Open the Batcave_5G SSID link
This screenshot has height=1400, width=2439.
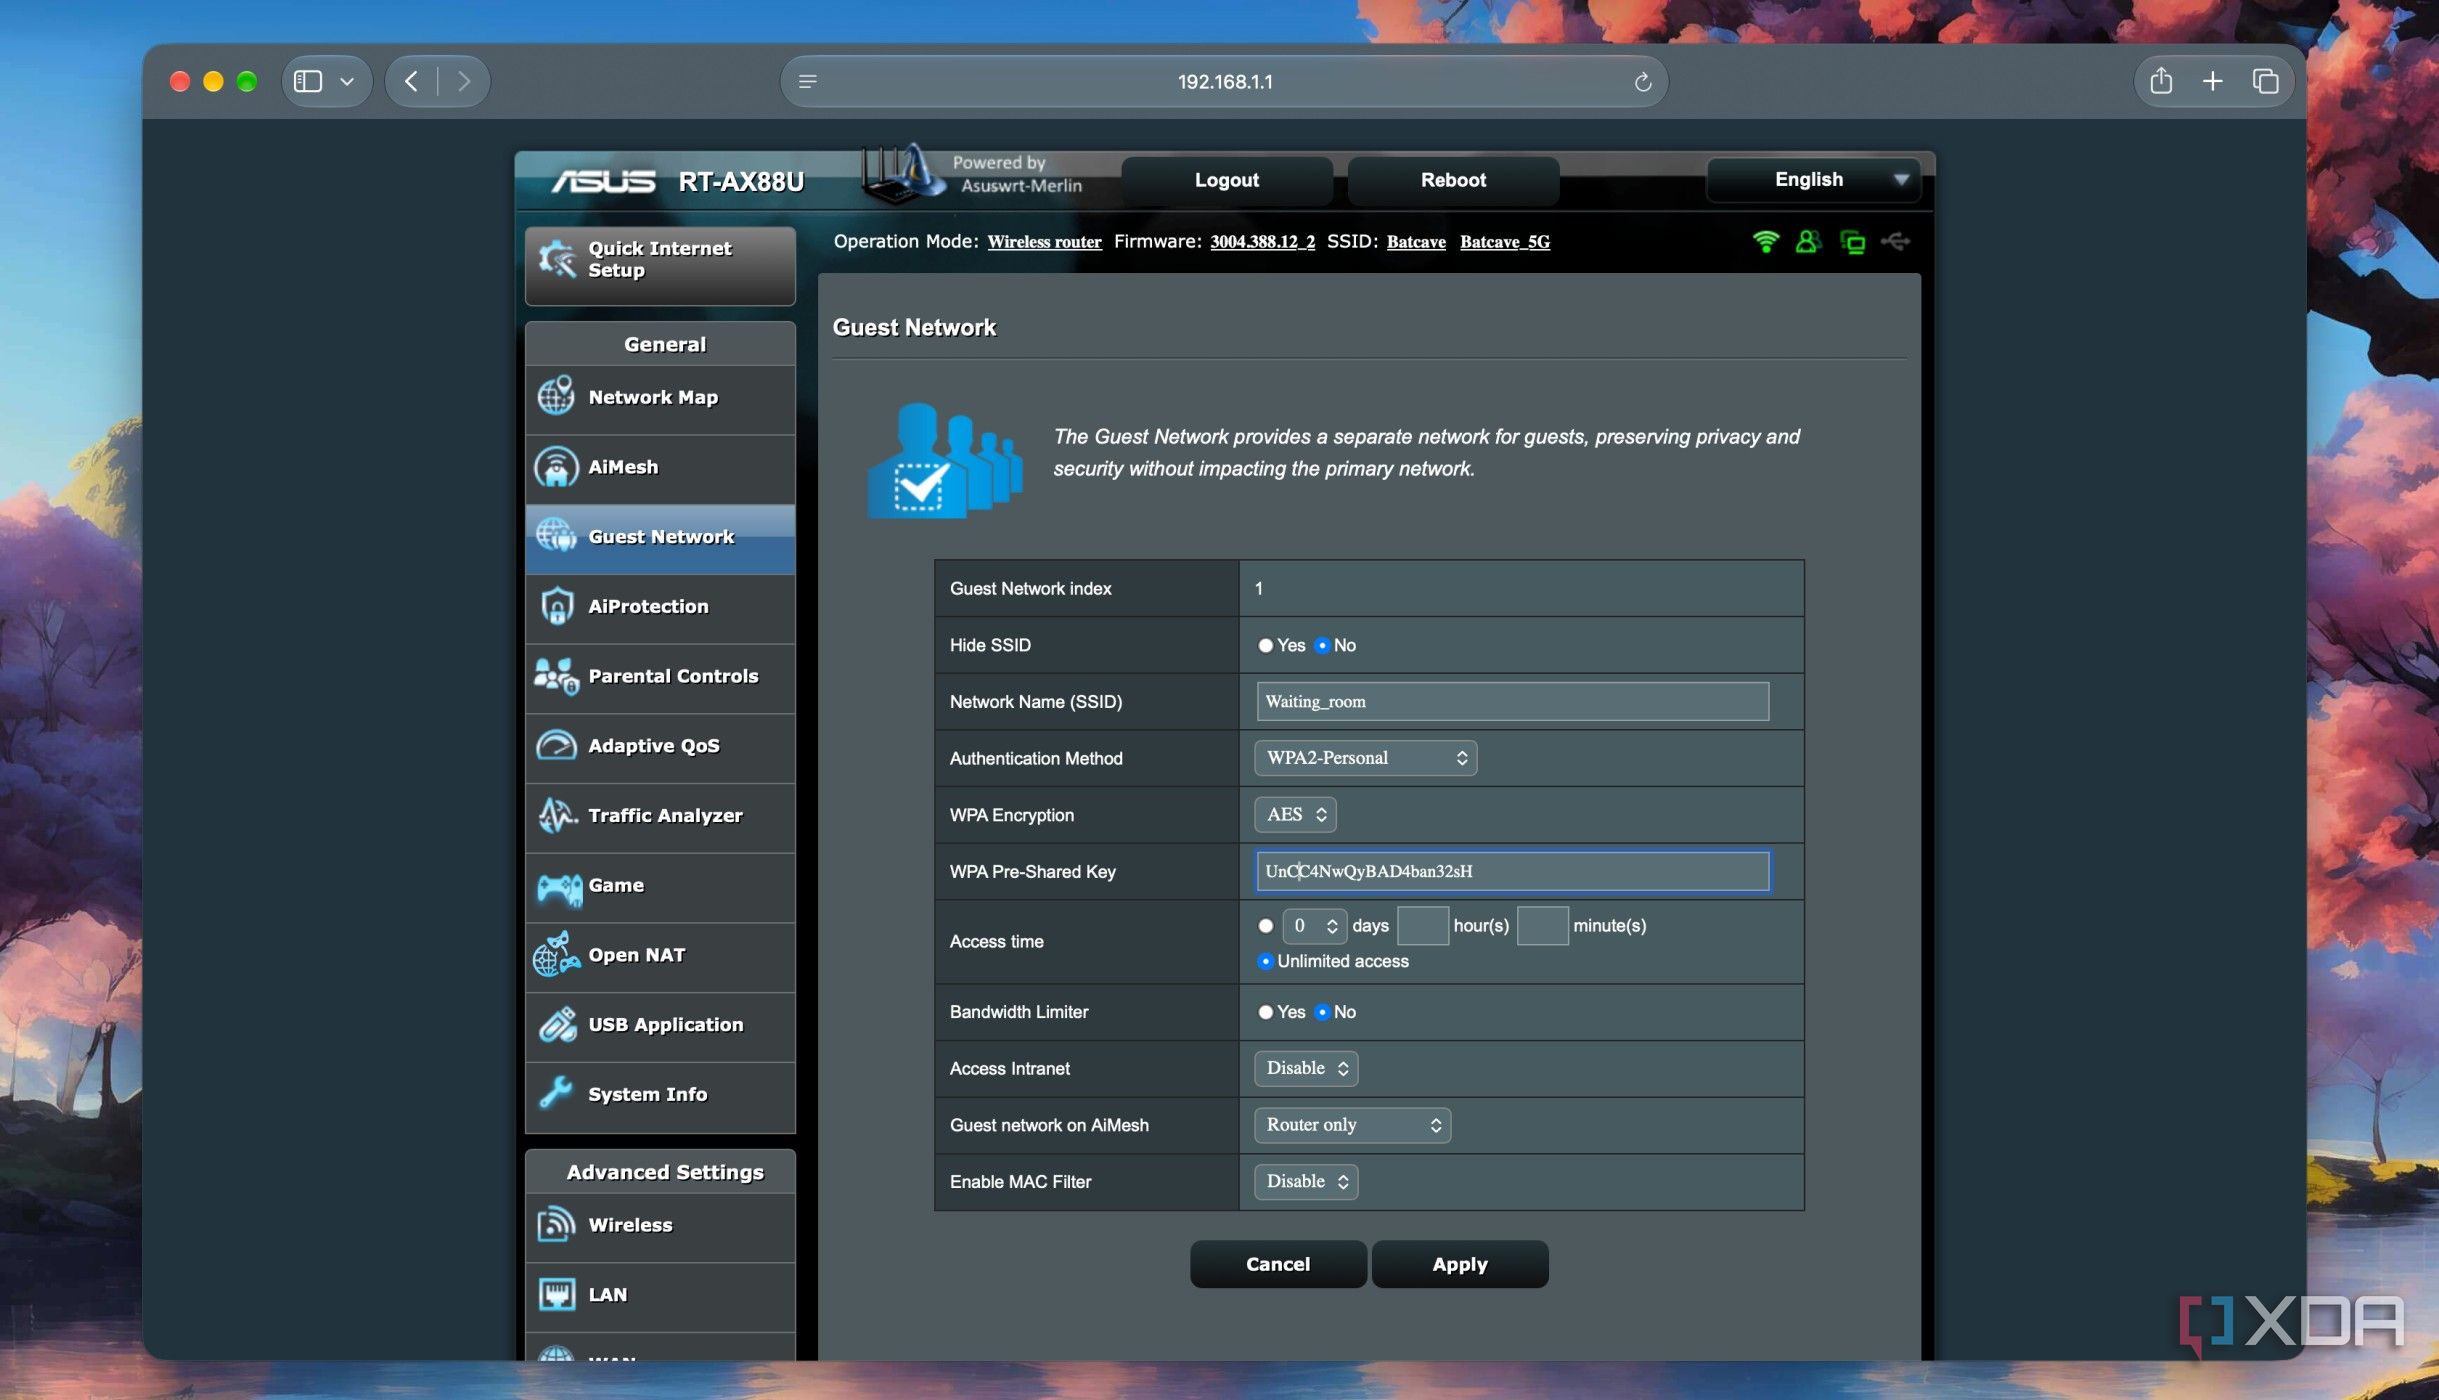tap(1505, 242)
